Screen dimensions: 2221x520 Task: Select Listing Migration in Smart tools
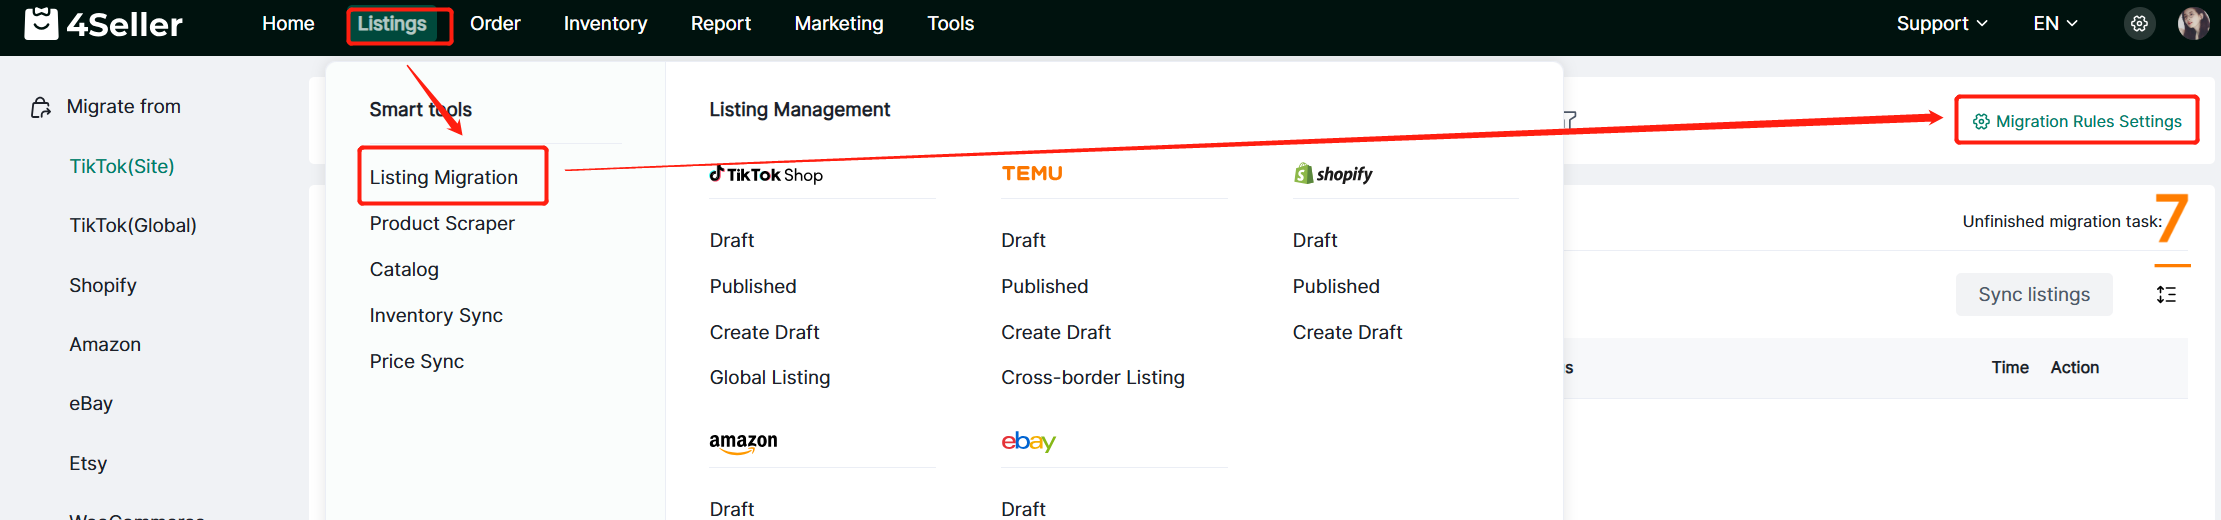pos(444,177)
